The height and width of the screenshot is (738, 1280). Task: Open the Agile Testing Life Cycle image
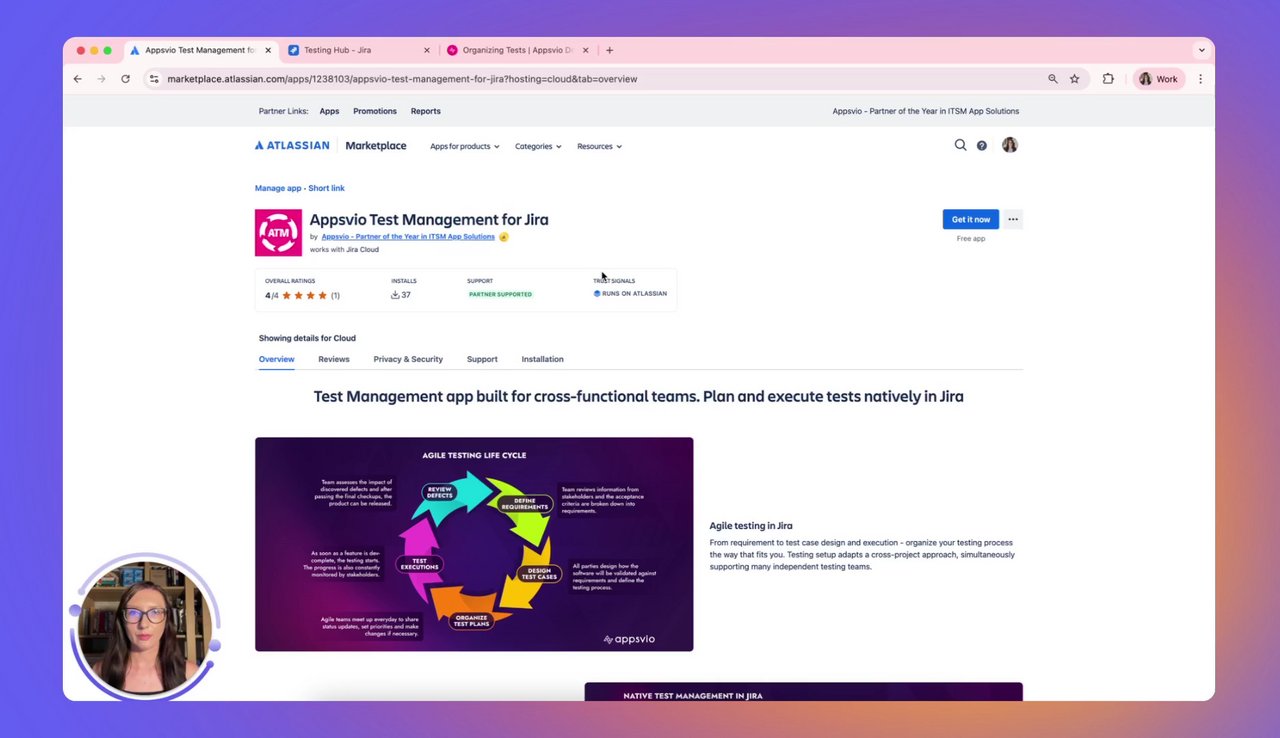pyautogui.click(x=474, y=544)
